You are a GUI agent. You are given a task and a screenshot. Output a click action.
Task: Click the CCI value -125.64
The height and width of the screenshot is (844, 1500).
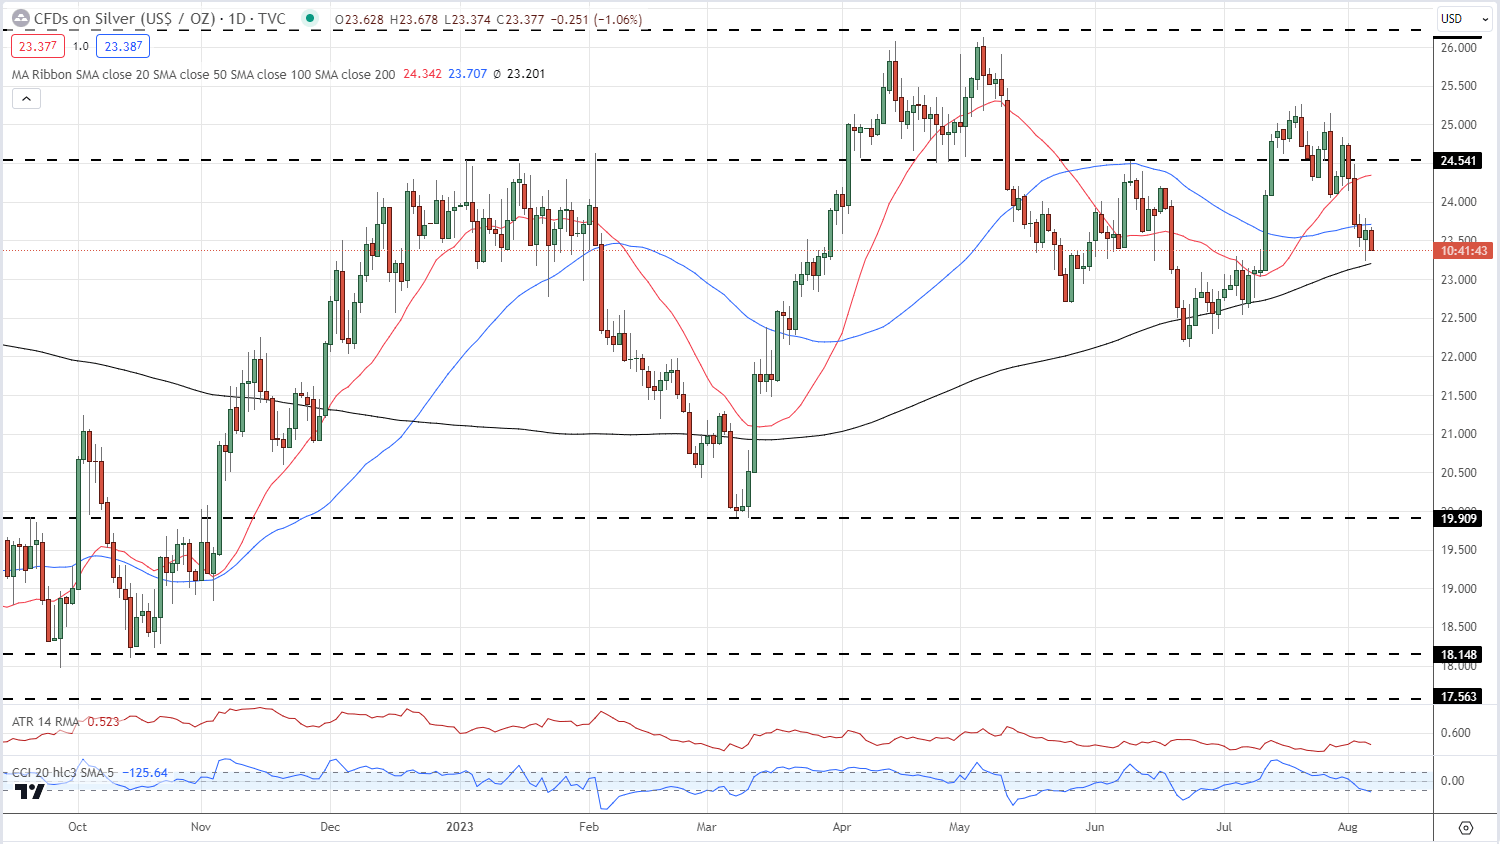(144, 773)
